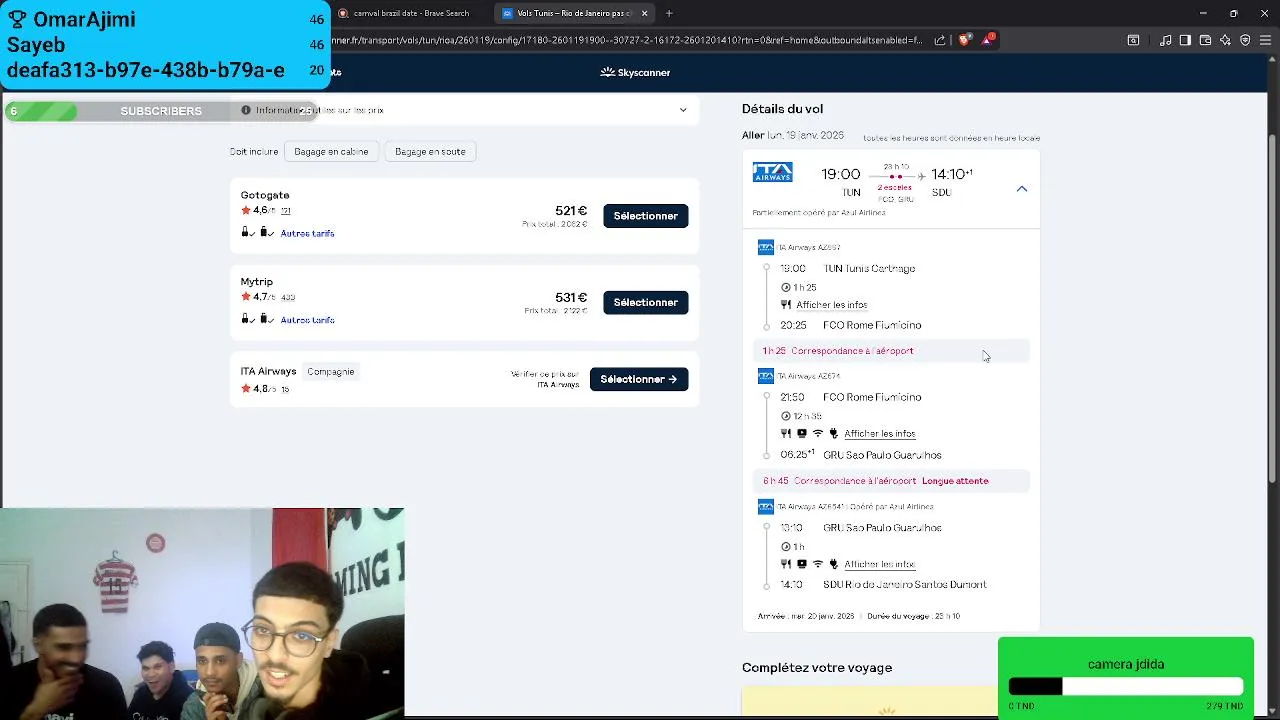Toggle the Bagage en cabine filter
Image resolution: width=1280 pixels, height=720 pixels.
pyautogui.click(x=331, y=151)
